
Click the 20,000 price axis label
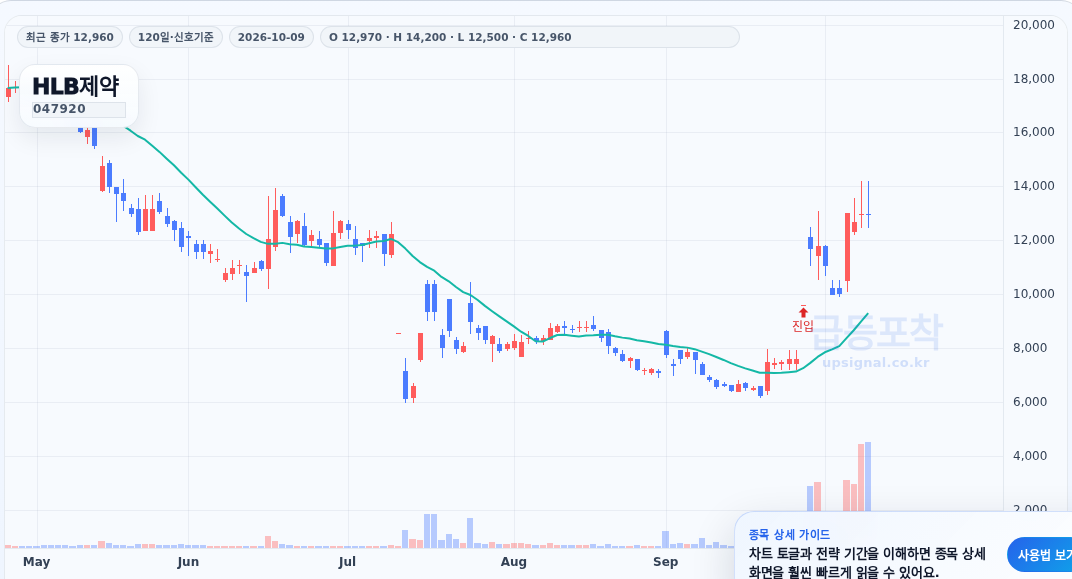point(1034,25)
